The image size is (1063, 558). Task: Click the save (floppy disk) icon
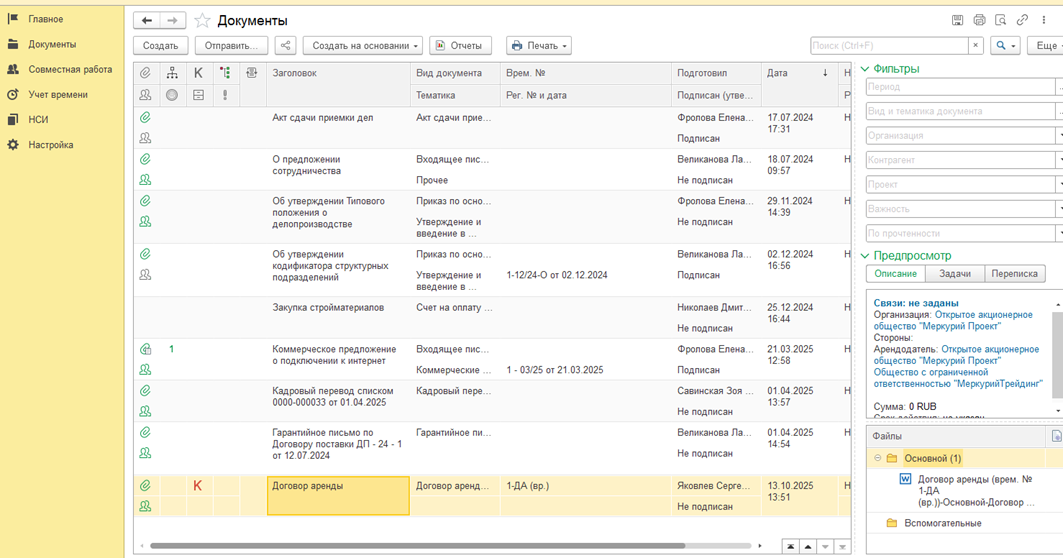[957, 20]
